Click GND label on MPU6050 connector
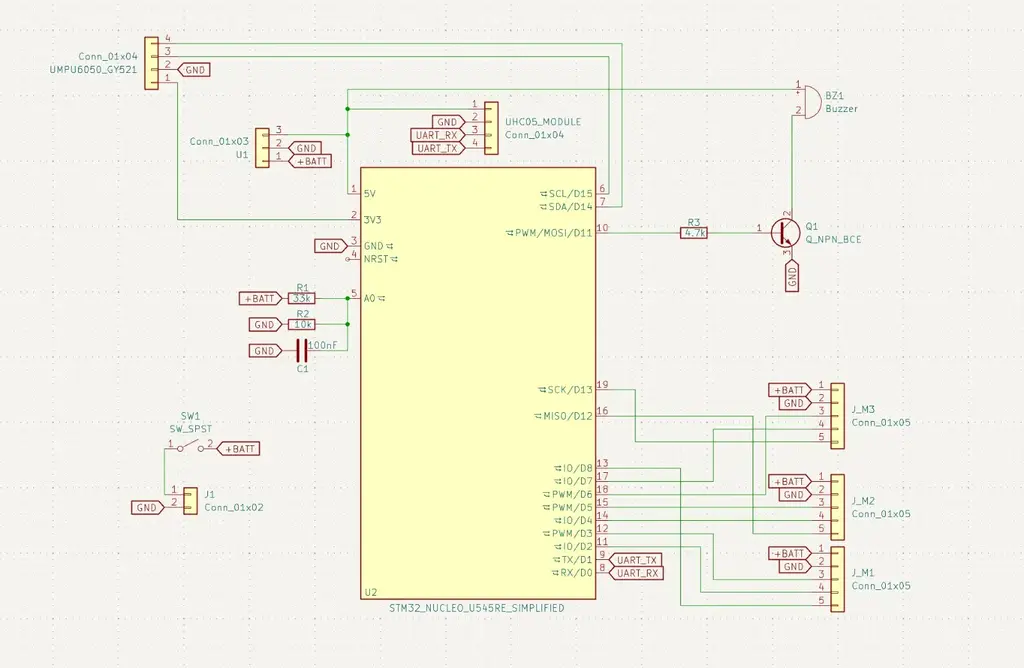This screenshot has width=1024, height=668. (x=194, y=70)
